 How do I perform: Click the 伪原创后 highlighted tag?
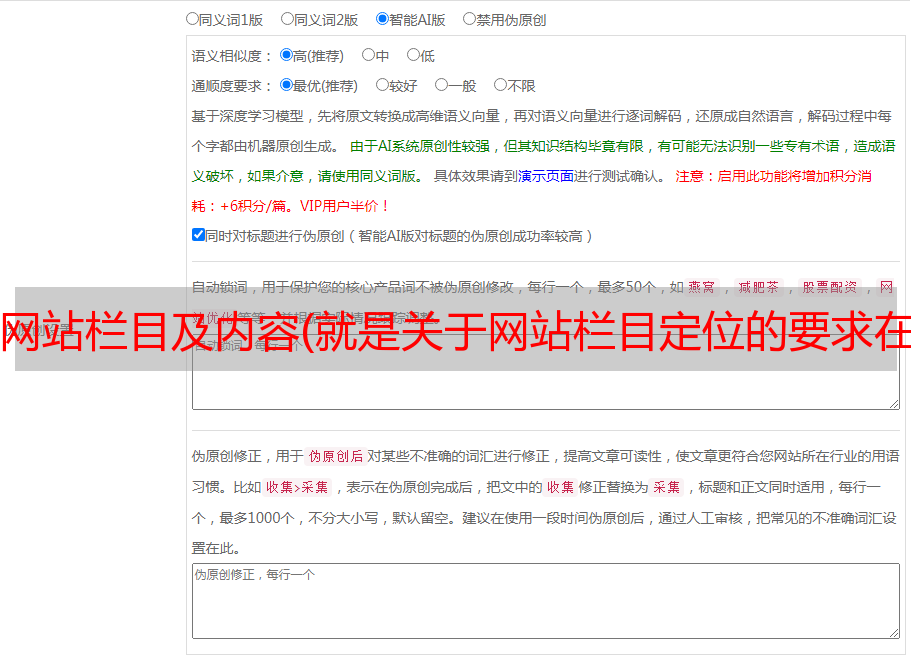point(336,456)
